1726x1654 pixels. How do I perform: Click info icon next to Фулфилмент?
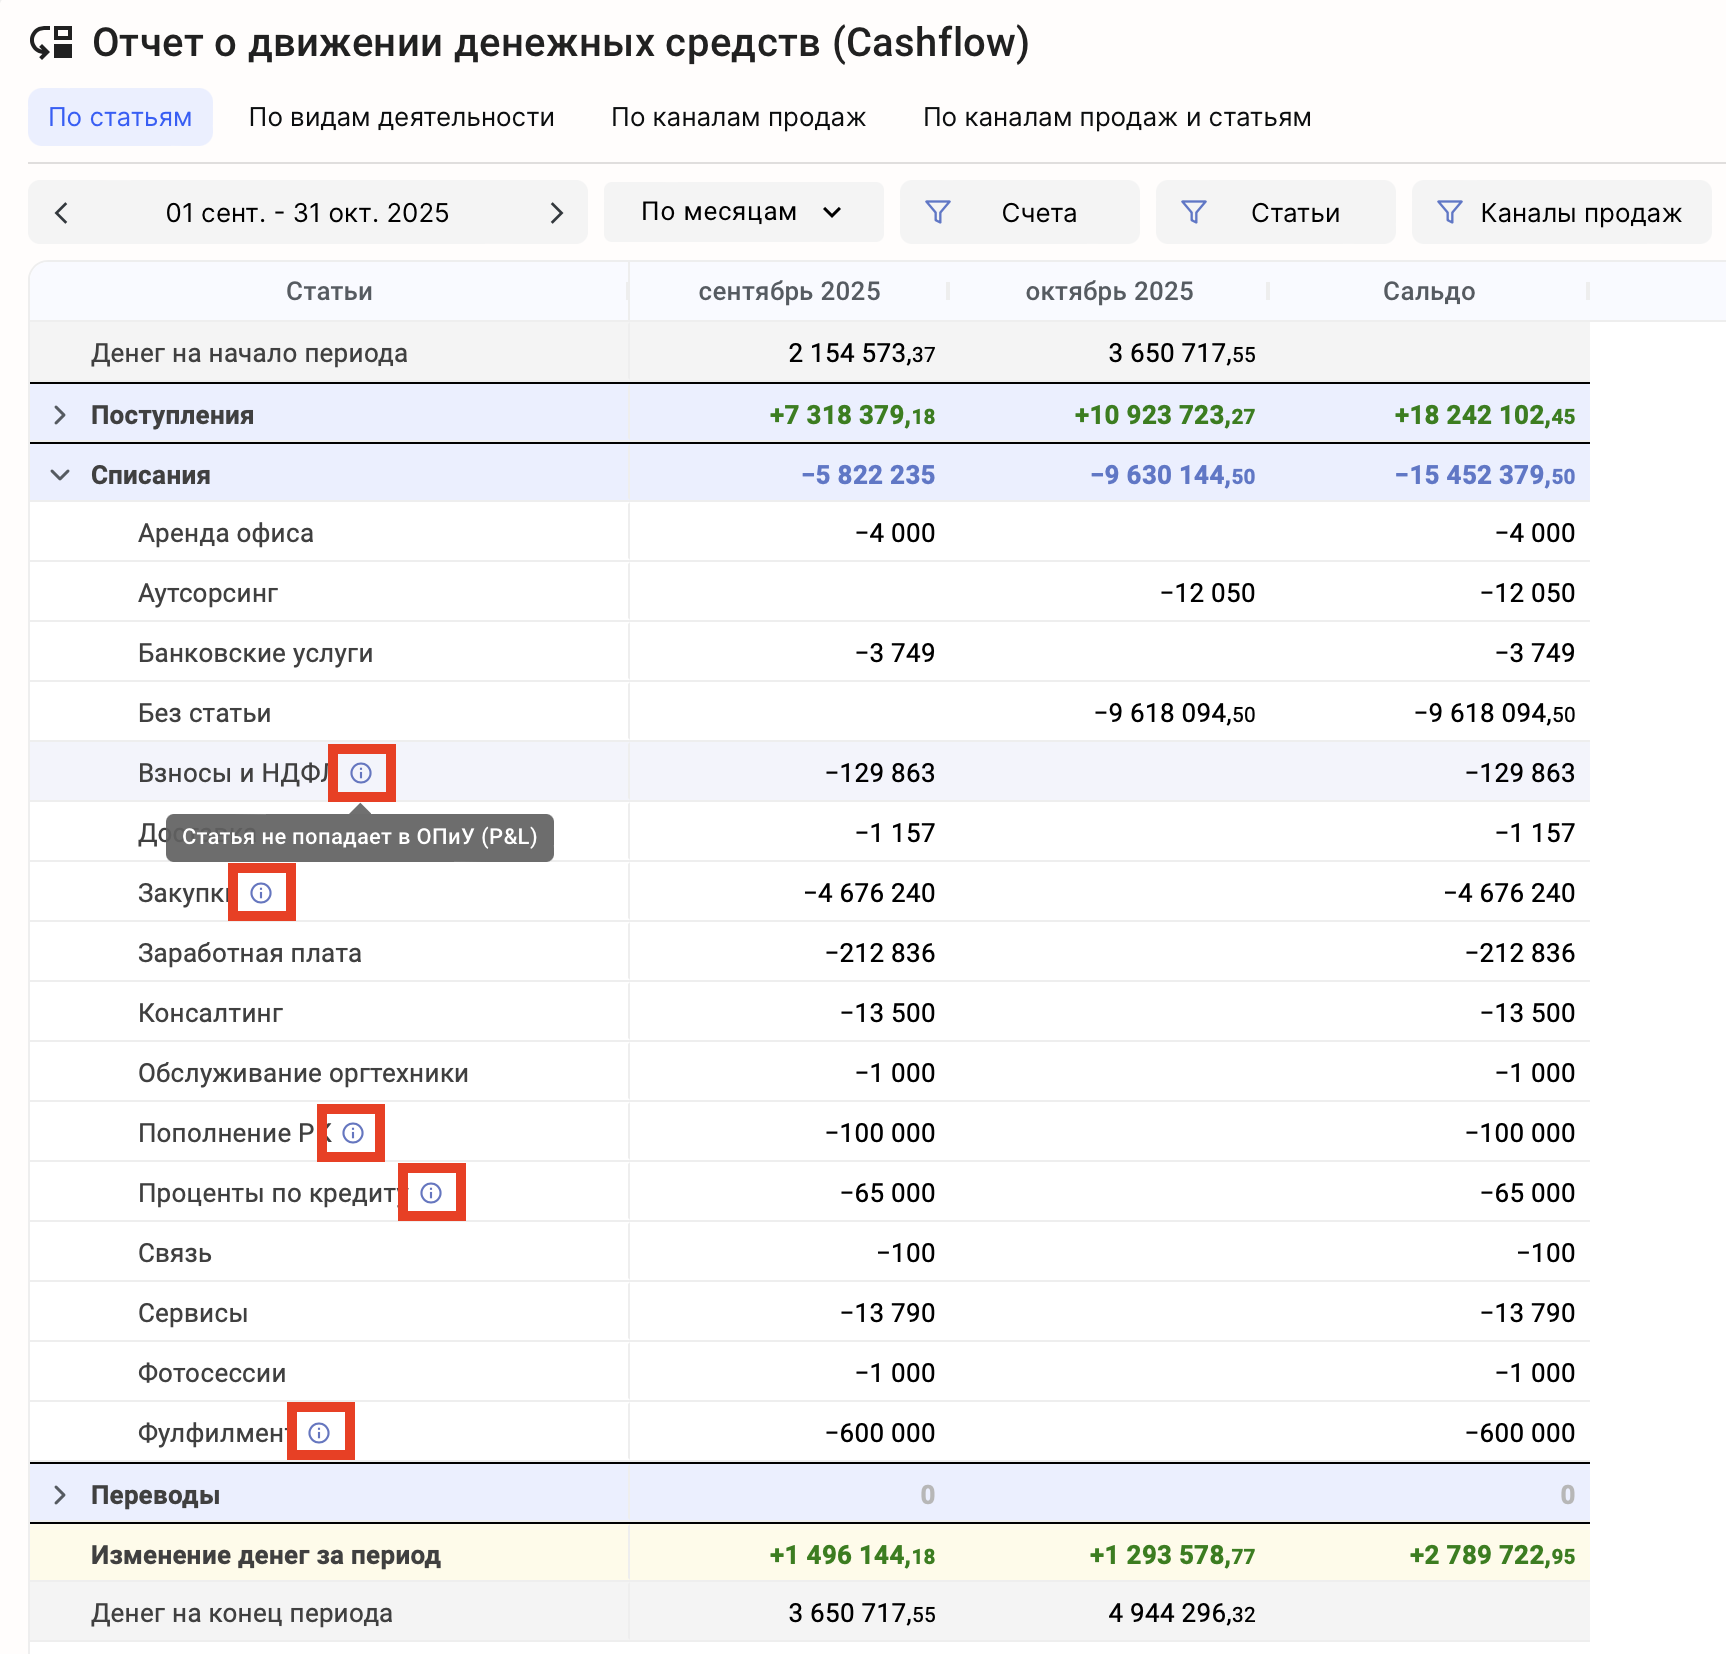319,1433
